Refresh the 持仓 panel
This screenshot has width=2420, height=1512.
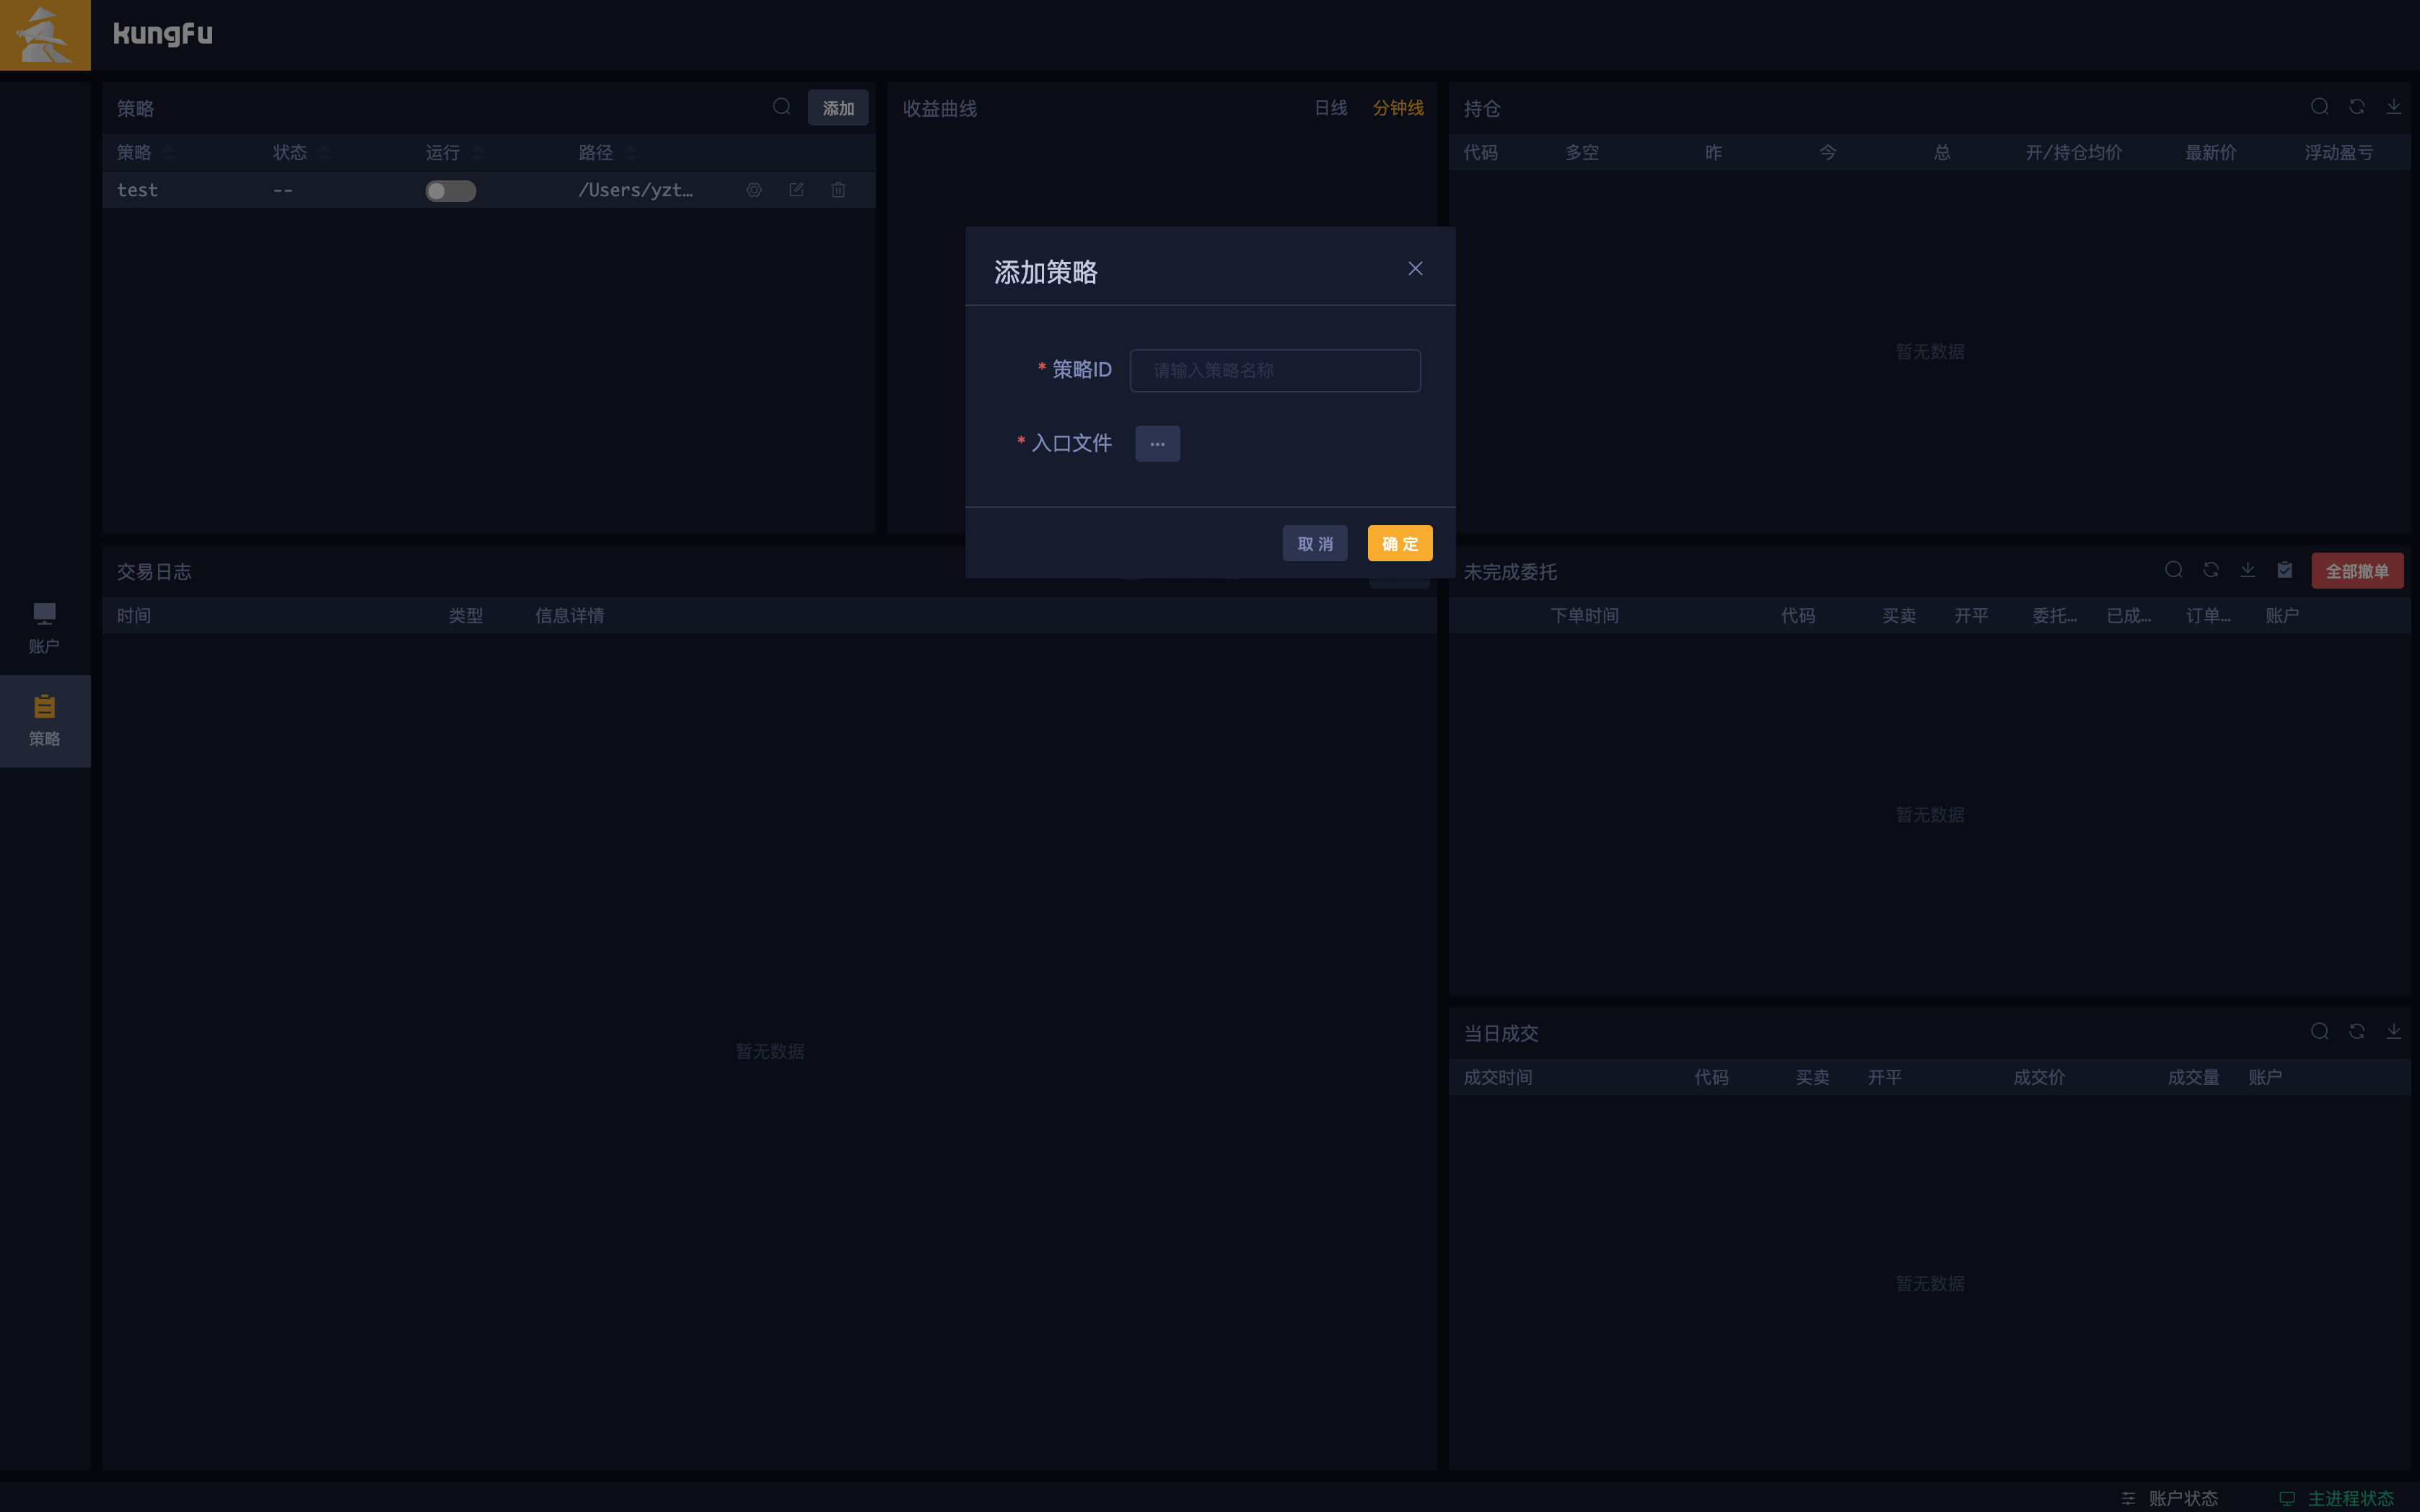2357,107
